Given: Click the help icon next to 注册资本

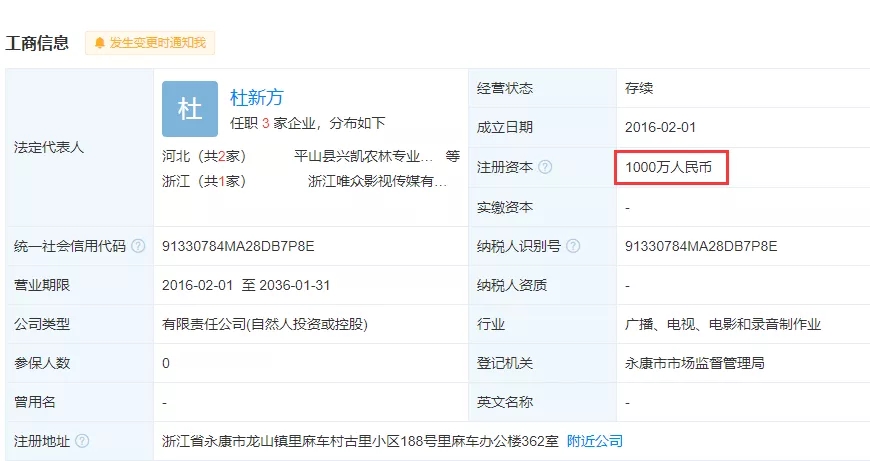Looking at the screenshot, I should pos(545,167).
